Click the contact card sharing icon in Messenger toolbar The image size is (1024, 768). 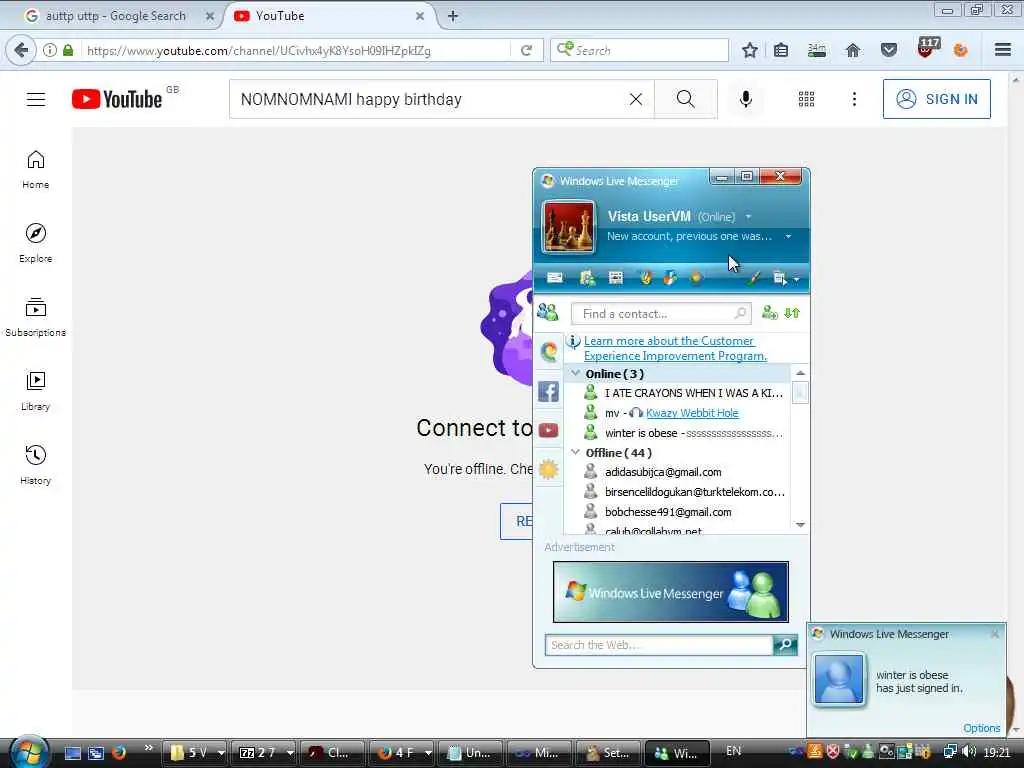point(587,278)
